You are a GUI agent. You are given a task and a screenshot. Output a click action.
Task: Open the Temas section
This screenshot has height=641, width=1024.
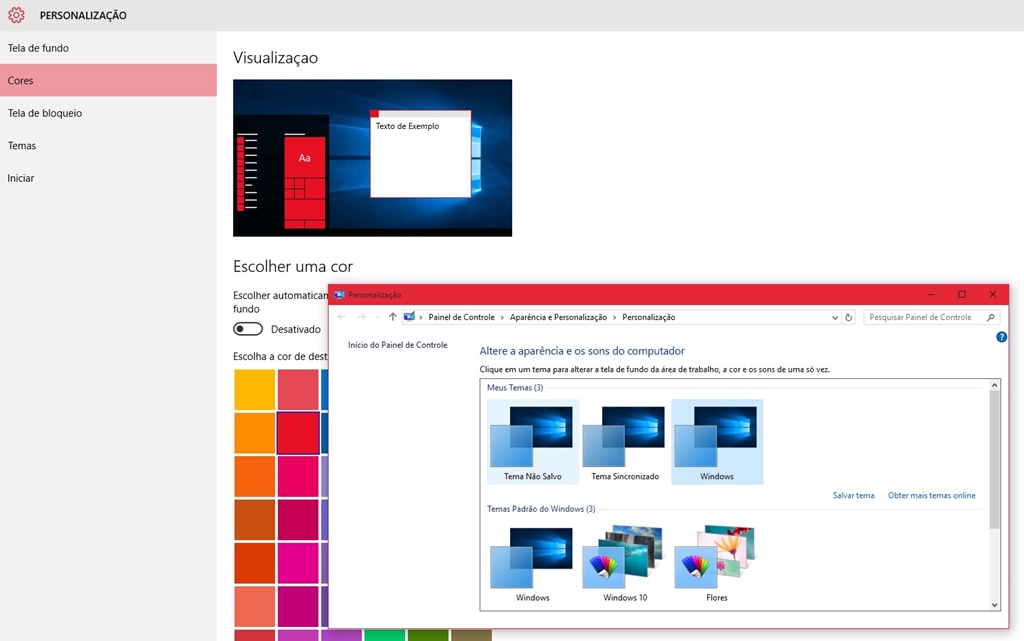tap(108, 146)
